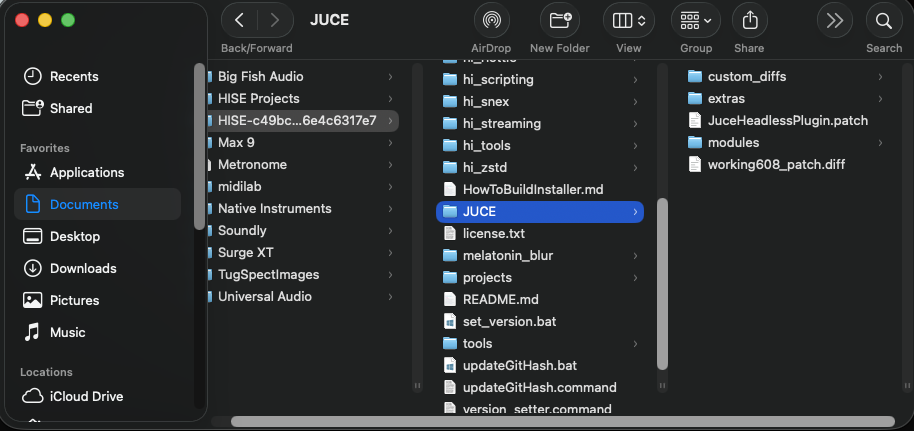914x431 pixels.
Task: Open Shared in the sidebar
Action: pos(97,108)
